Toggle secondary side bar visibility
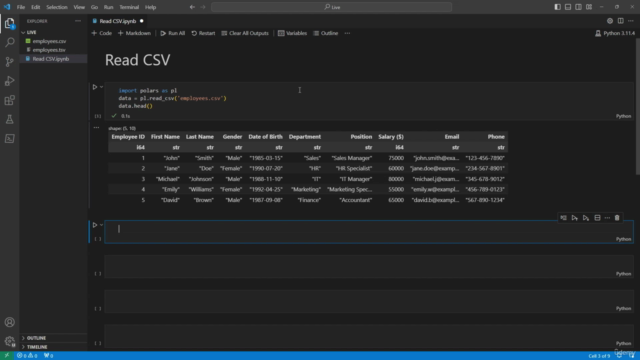Image resolution: width=640 pixels, height=360 pixels. [578, 7]
